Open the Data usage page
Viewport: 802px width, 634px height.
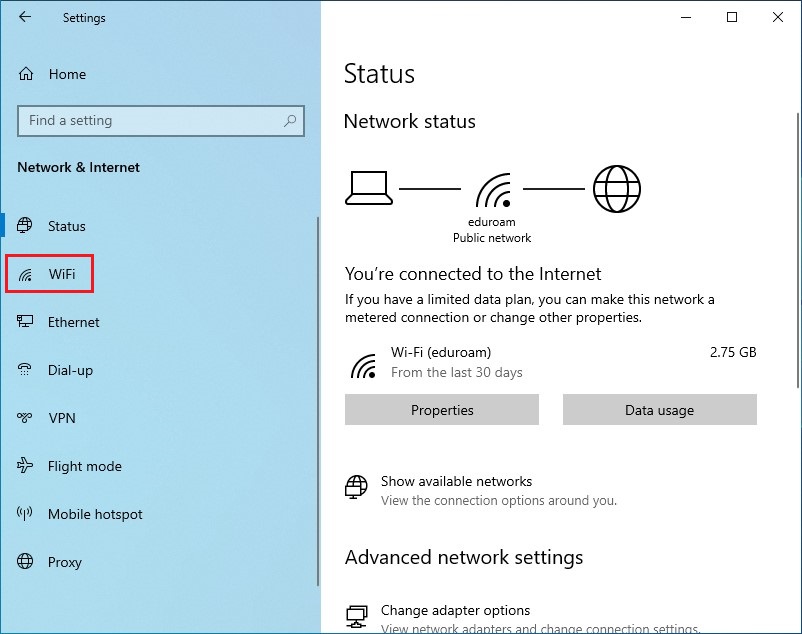(660, 410)
